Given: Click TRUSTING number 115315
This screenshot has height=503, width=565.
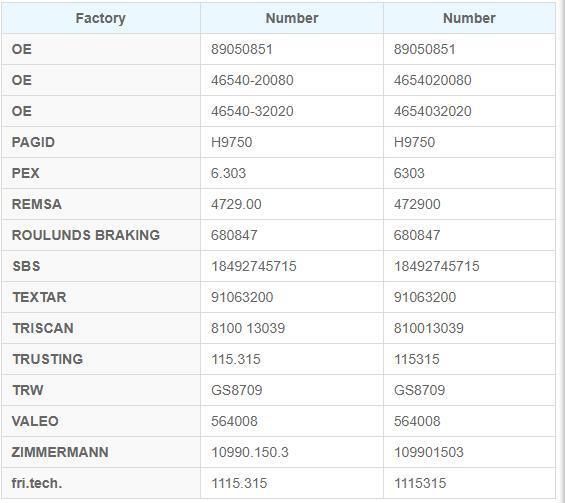Looking at the screenshot, I should [x=417, y=359].
